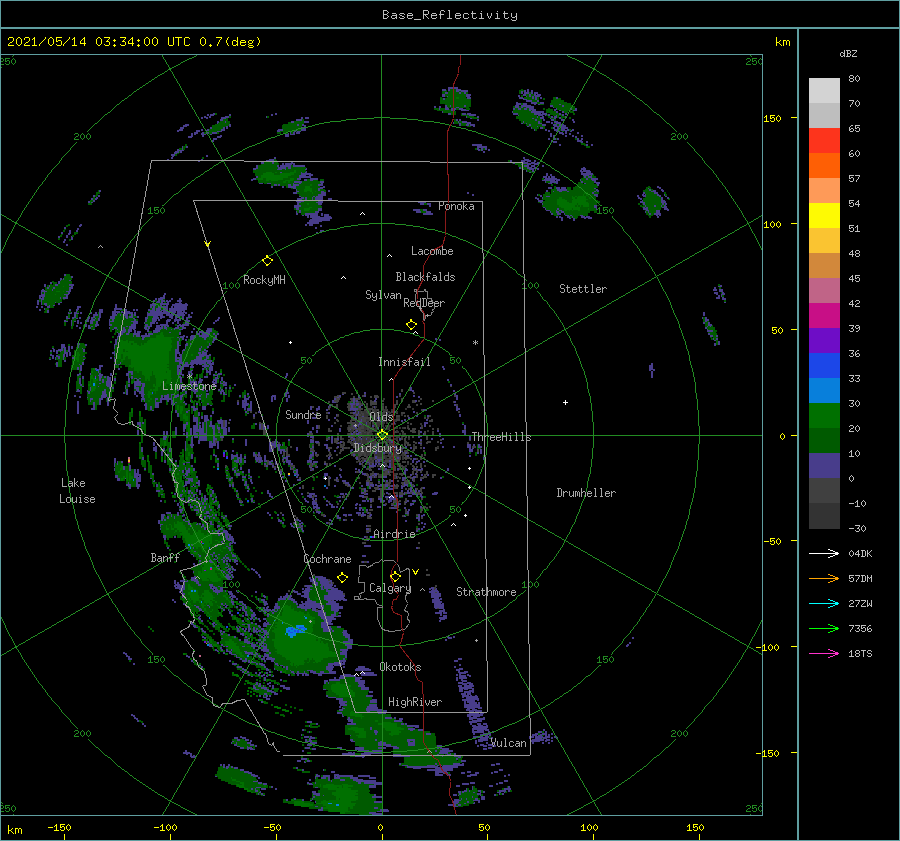Image resolution: width=900 pixels, height=841 pixels.
Task: Click the yellow diamond marker south of RedDeer
Action: point(411,325)
